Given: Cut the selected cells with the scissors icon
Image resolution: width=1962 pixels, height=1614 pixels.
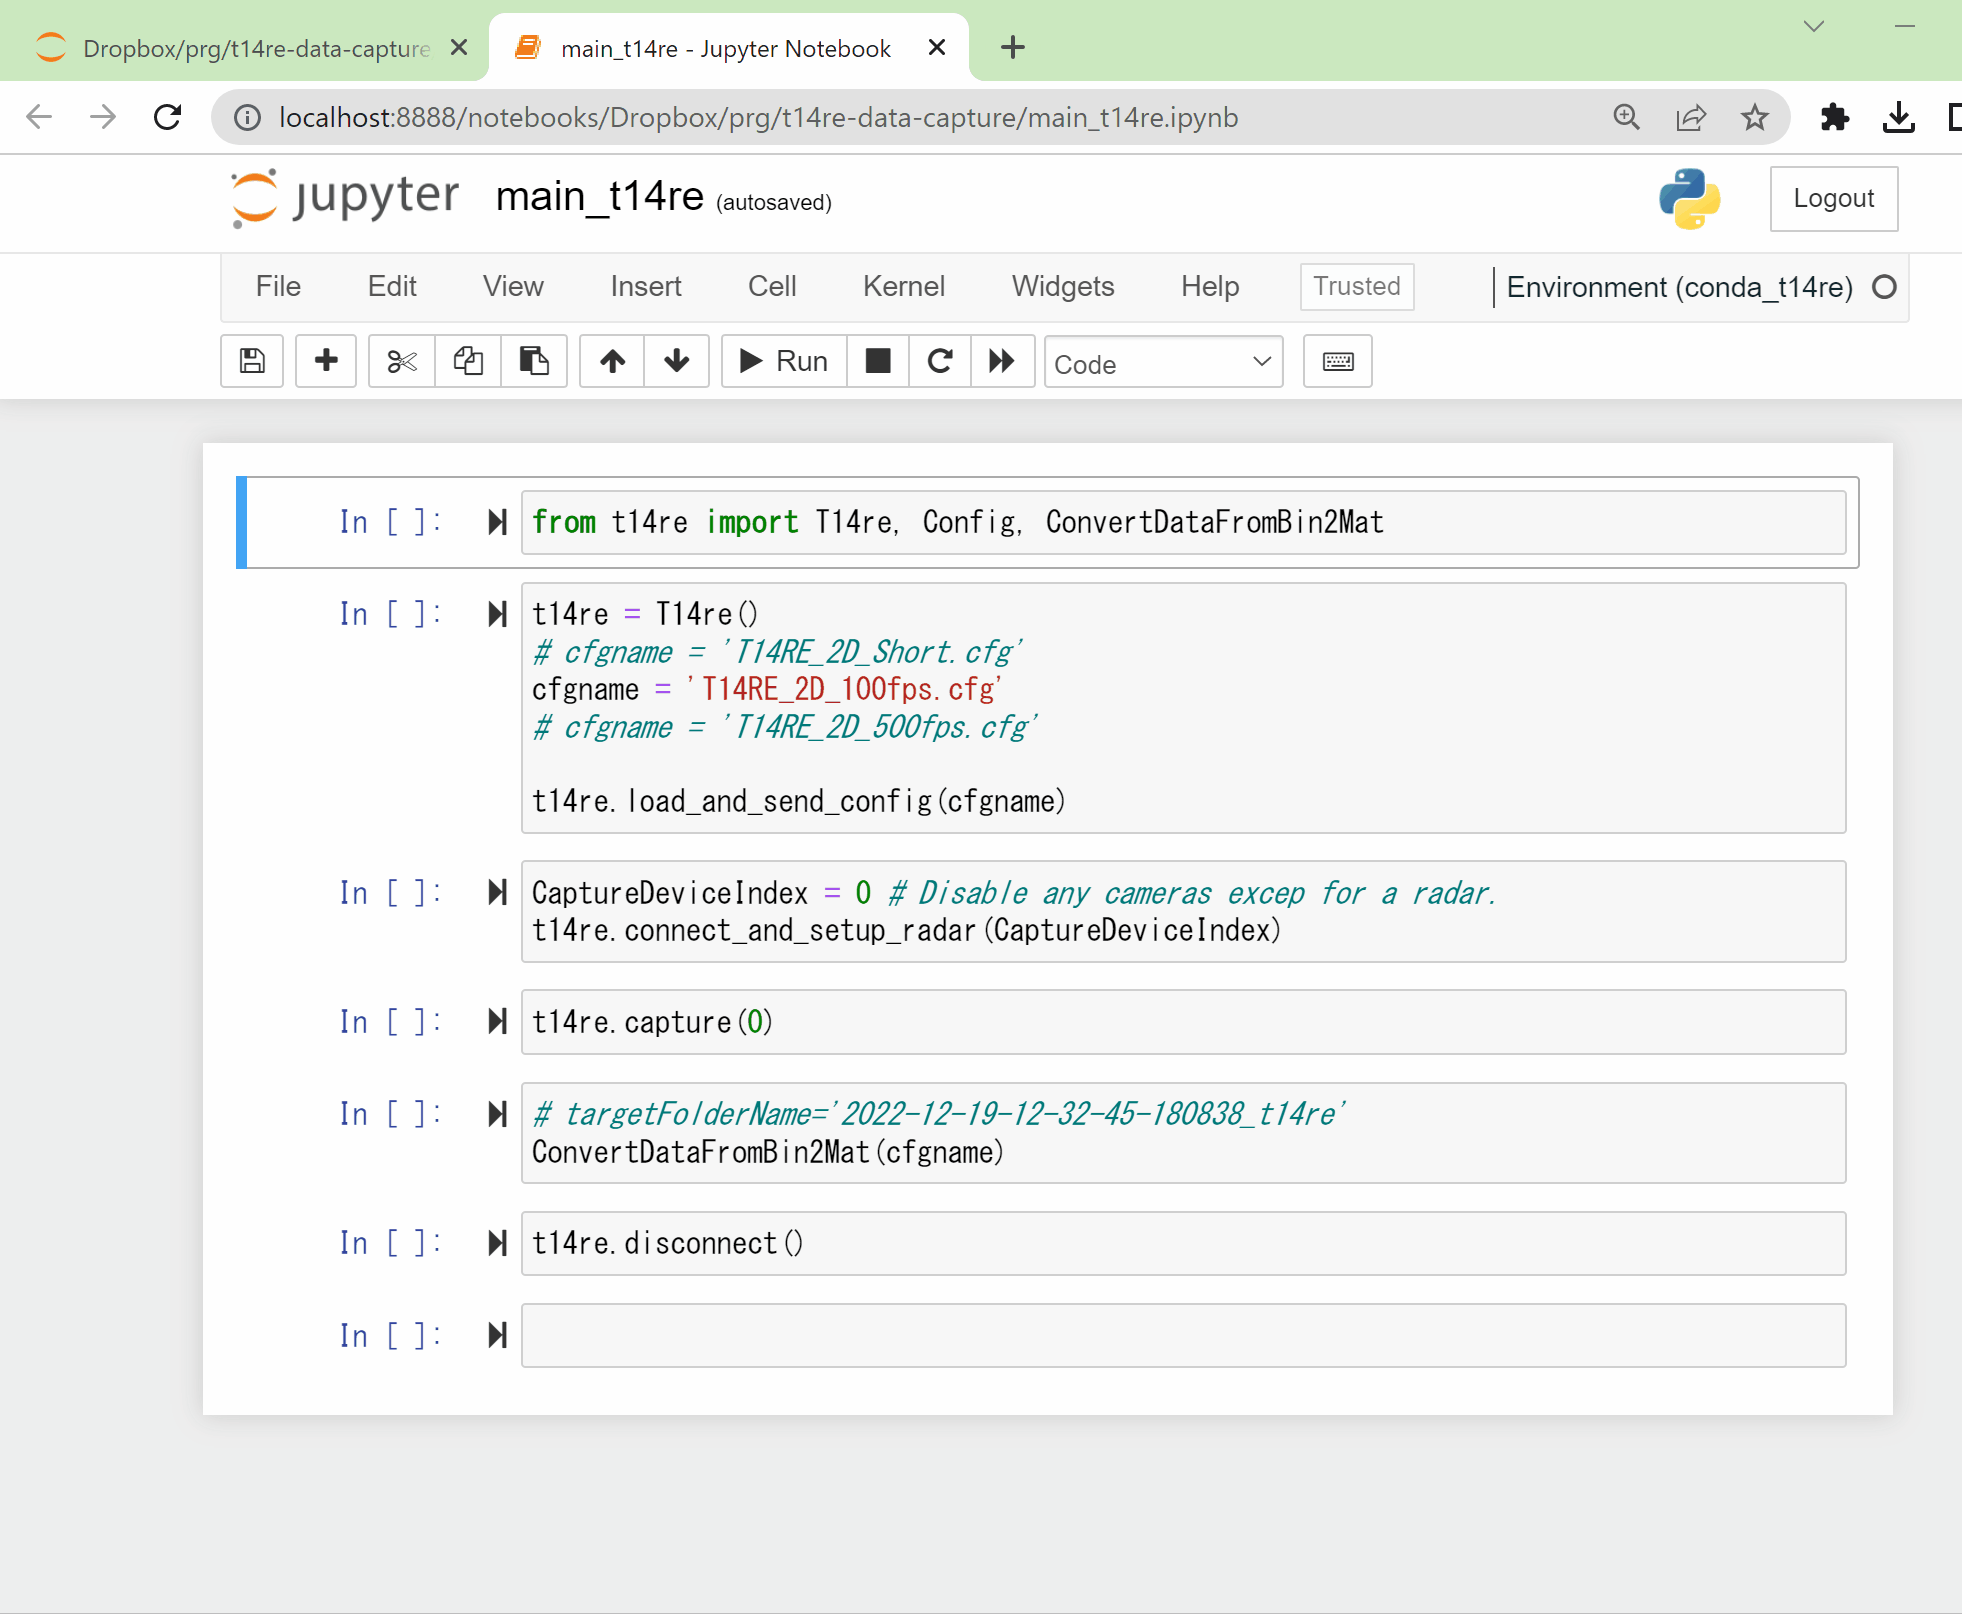Looking at the screenshot, I should [x=402, y=361].
